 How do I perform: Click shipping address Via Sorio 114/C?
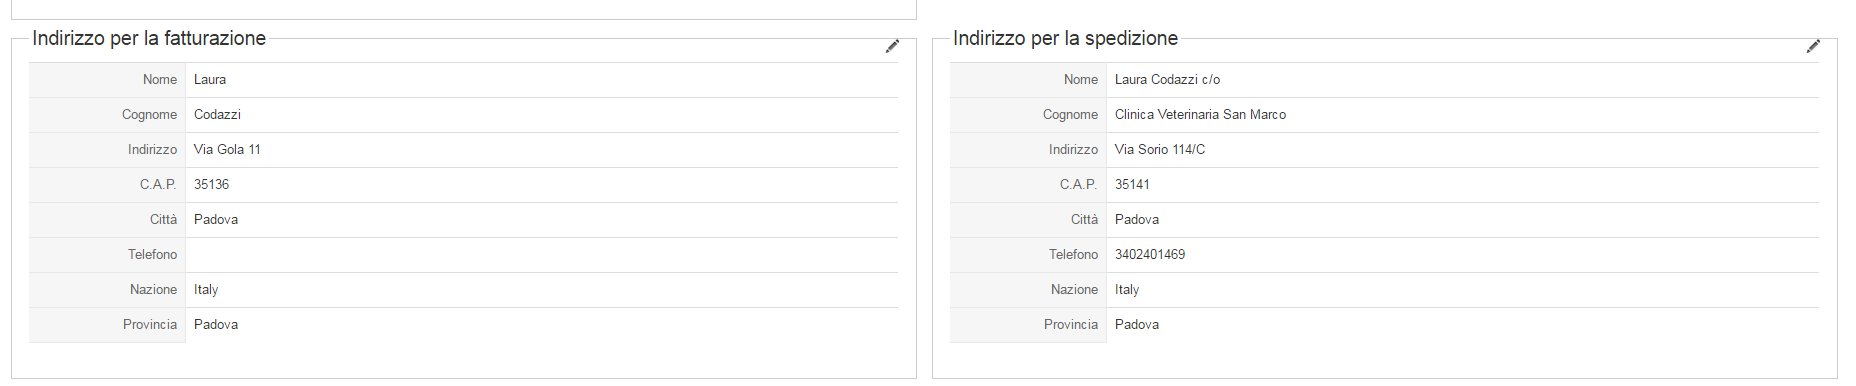coord(1160,150)
